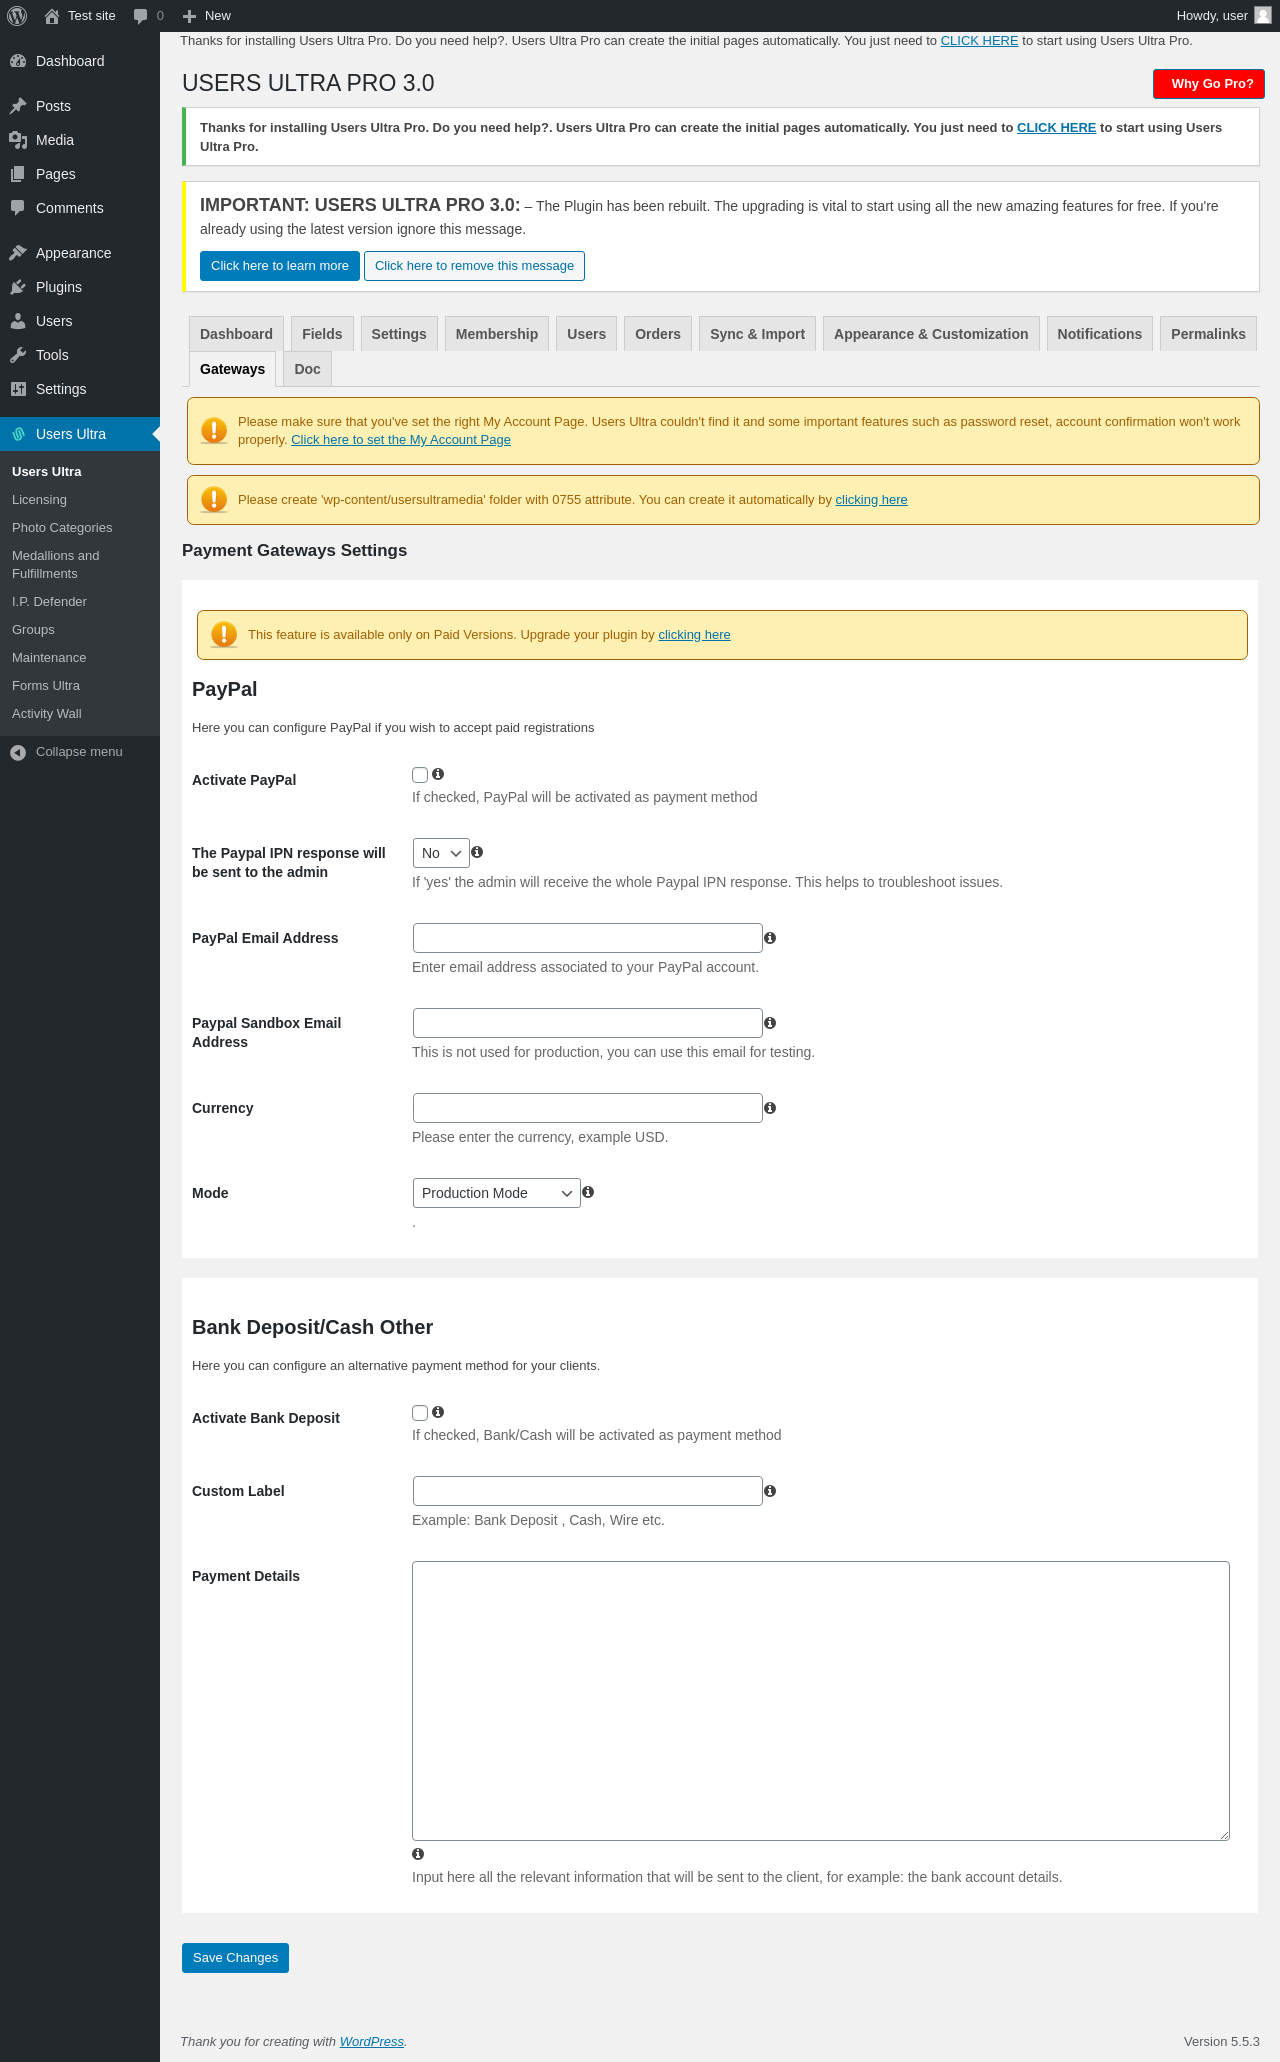
Task: Click the red Why Go Pro button
Action: point(1209,84)
